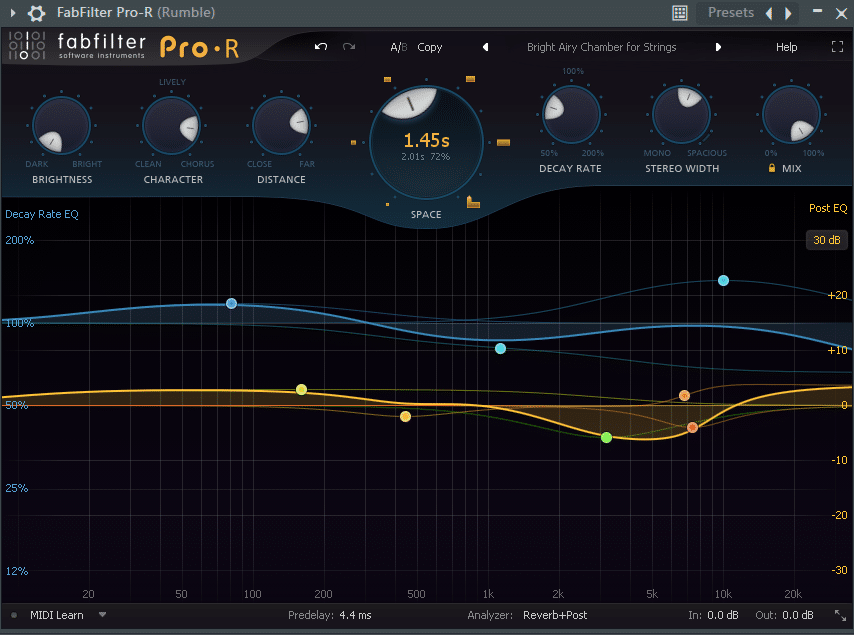854x635 pixels.
Task: Redo the last undone change
Action: click(x=349, y=47)
